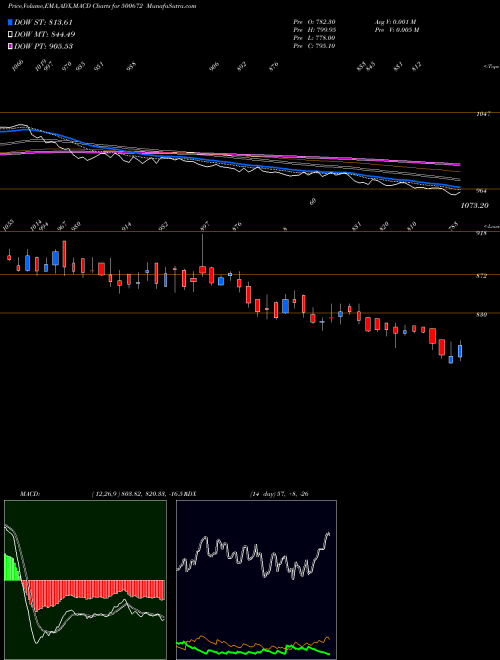Click the Pre O: 782.30 open value
This screenshot has width=500, height=660.
pos(314,22)
